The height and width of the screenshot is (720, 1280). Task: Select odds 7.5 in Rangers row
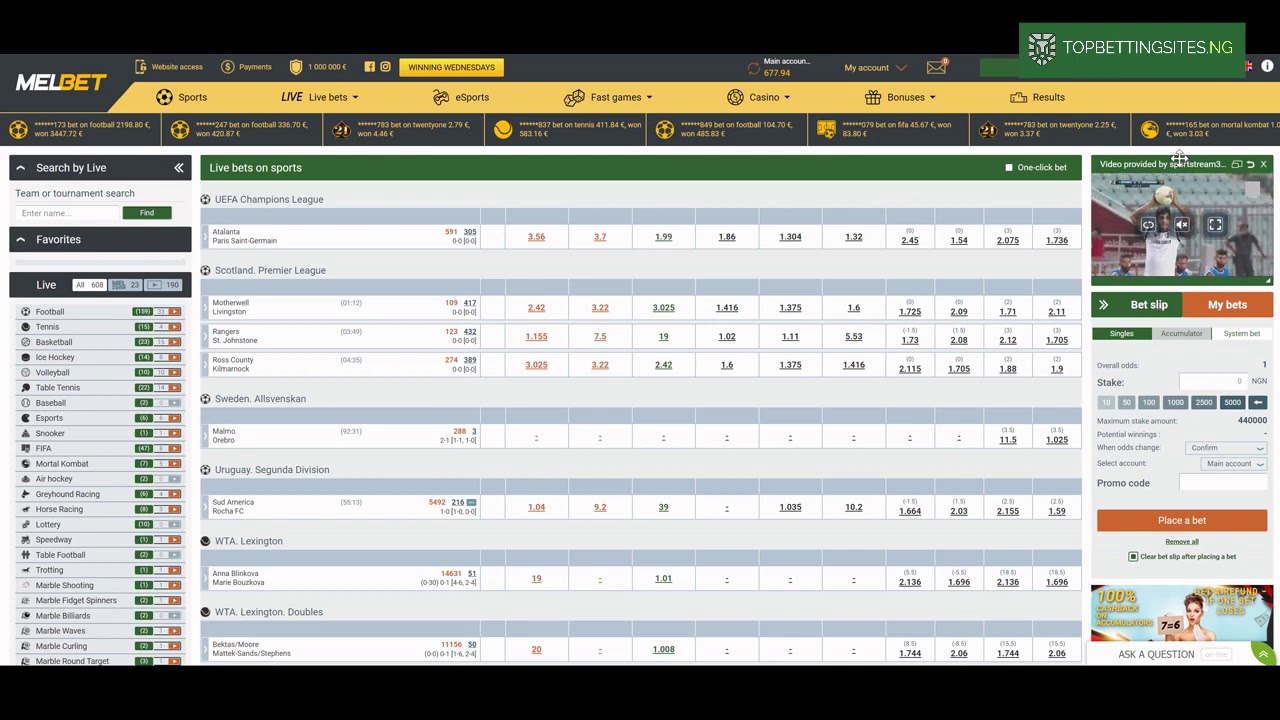[600, 337]
